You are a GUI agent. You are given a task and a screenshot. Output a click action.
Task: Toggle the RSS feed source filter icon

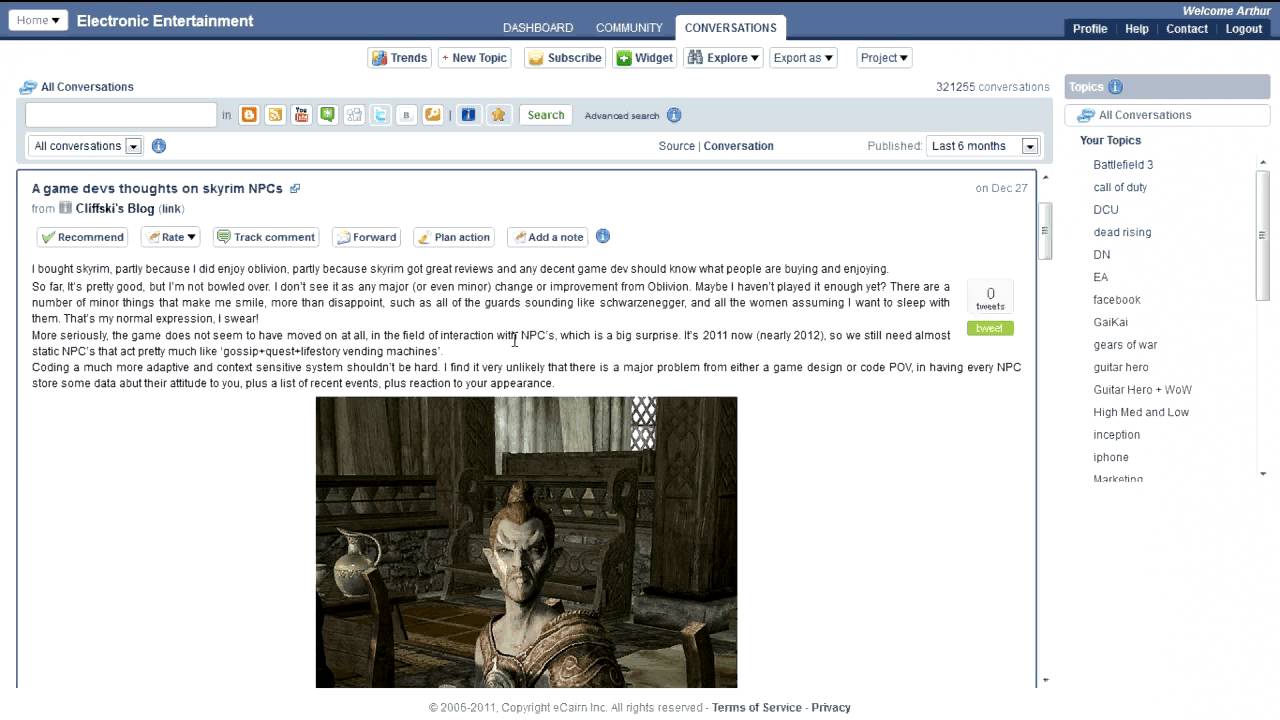(x=275, y=115)
